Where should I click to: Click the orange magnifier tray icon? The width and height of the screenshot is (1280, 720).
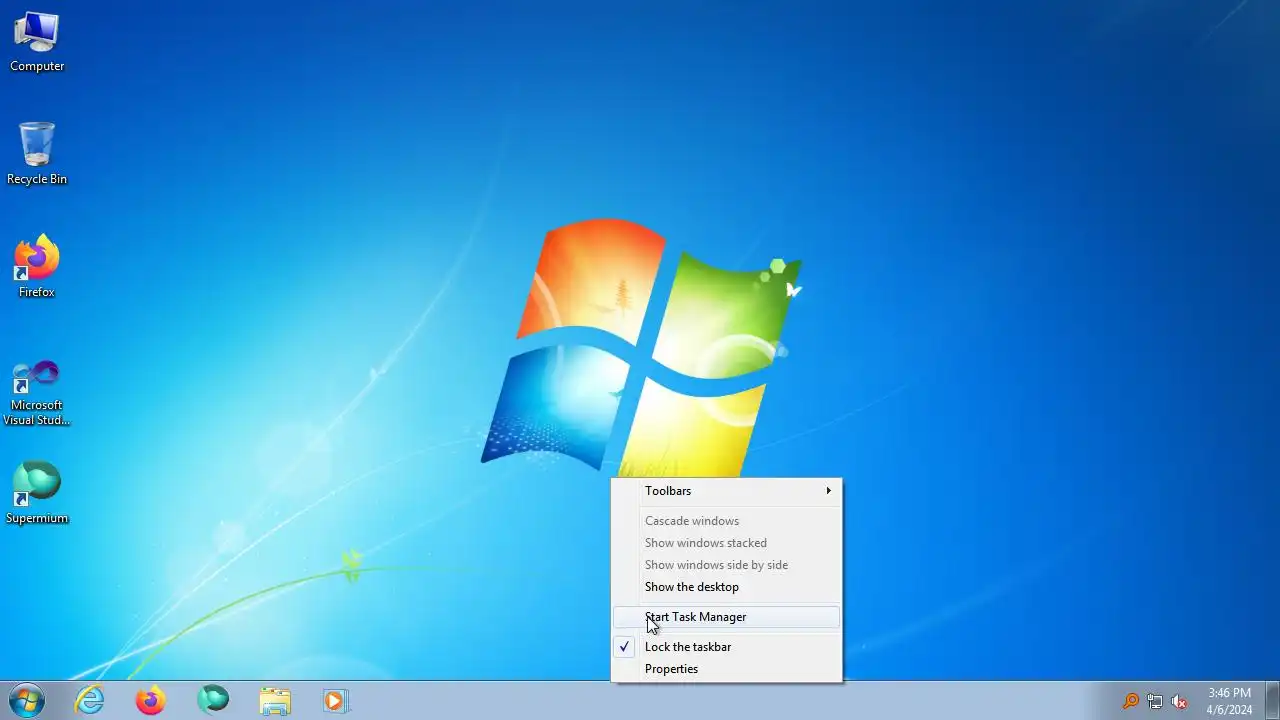coord(1130,701)
